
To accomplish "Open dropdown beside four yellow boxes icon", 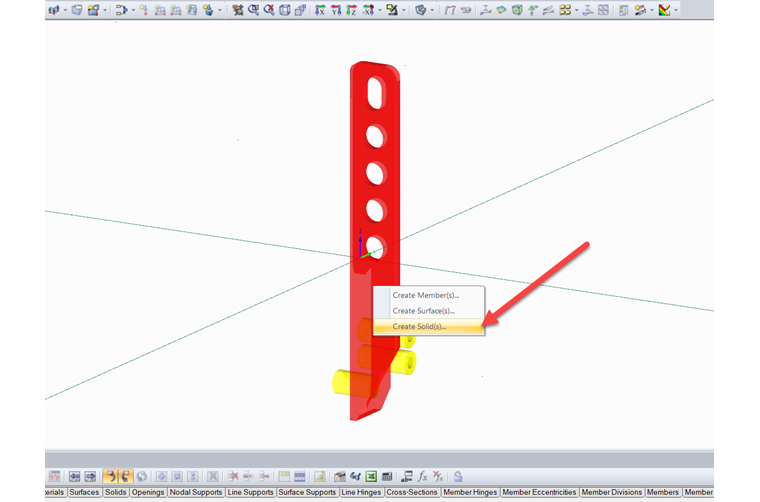I will [577, 10].
